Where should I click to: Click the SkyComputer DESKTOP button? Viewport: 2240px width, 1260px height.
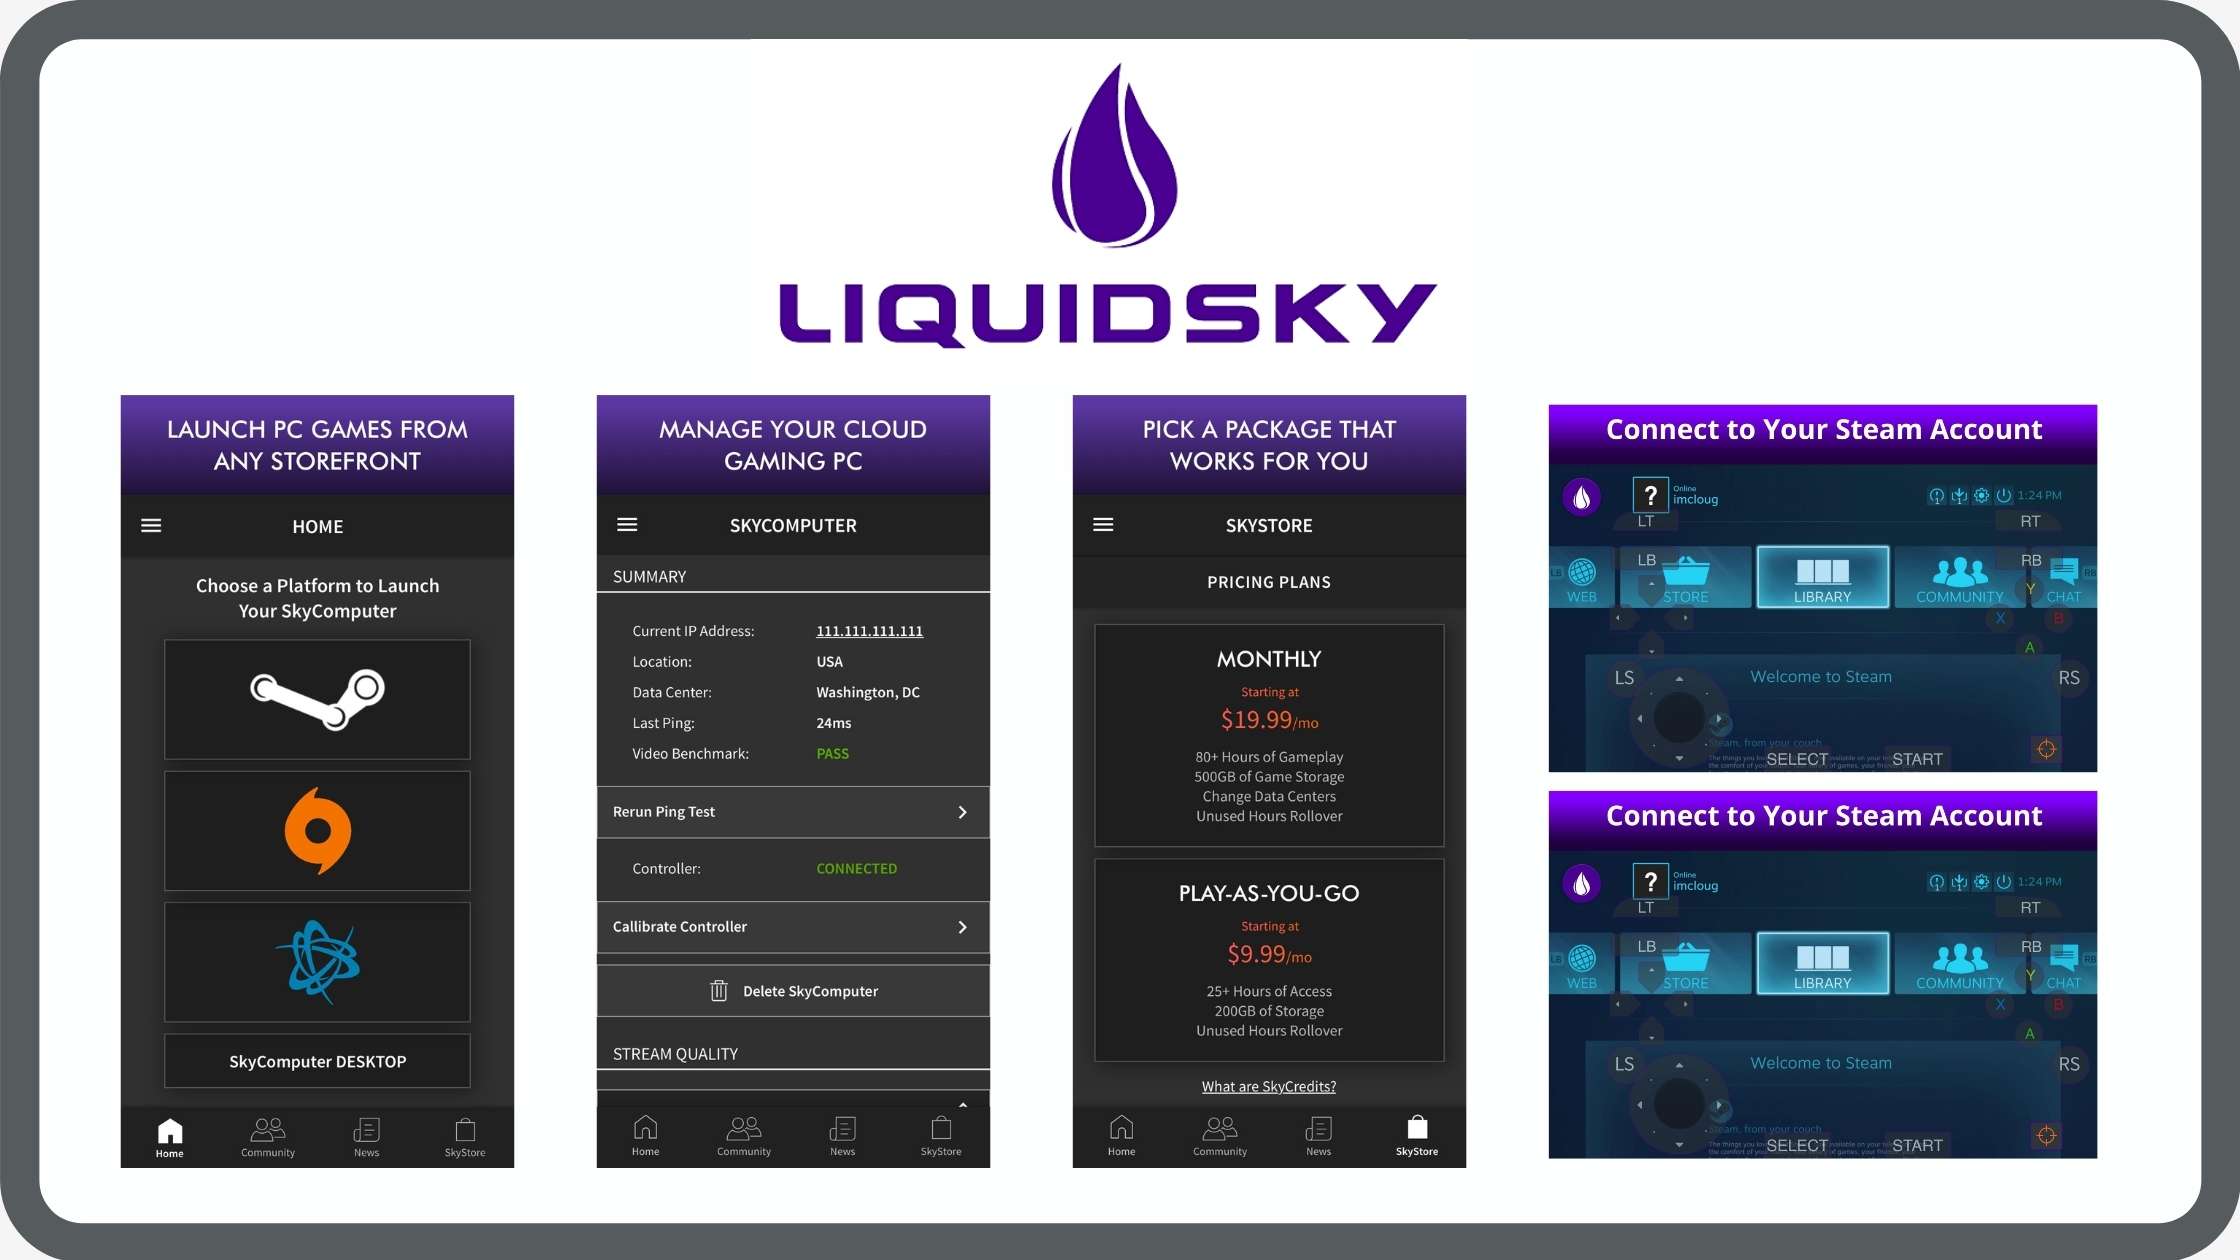pyautogui.click(x=317, y=1062)
